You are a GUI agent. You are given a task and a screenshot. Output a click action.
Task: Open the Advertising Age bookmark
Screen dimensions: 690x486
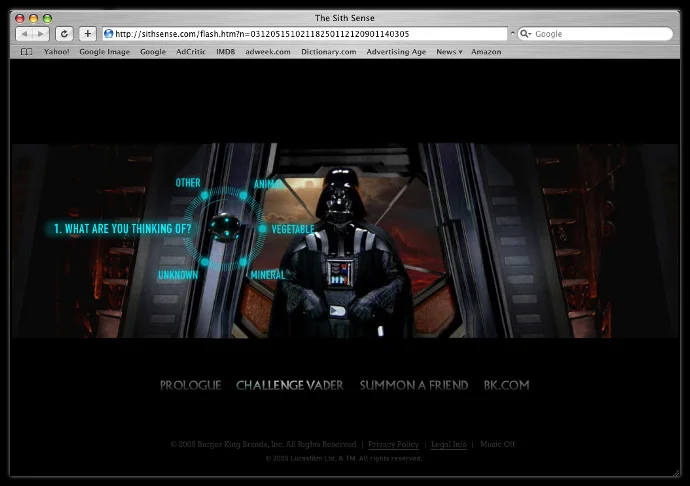tap(396, 52)
